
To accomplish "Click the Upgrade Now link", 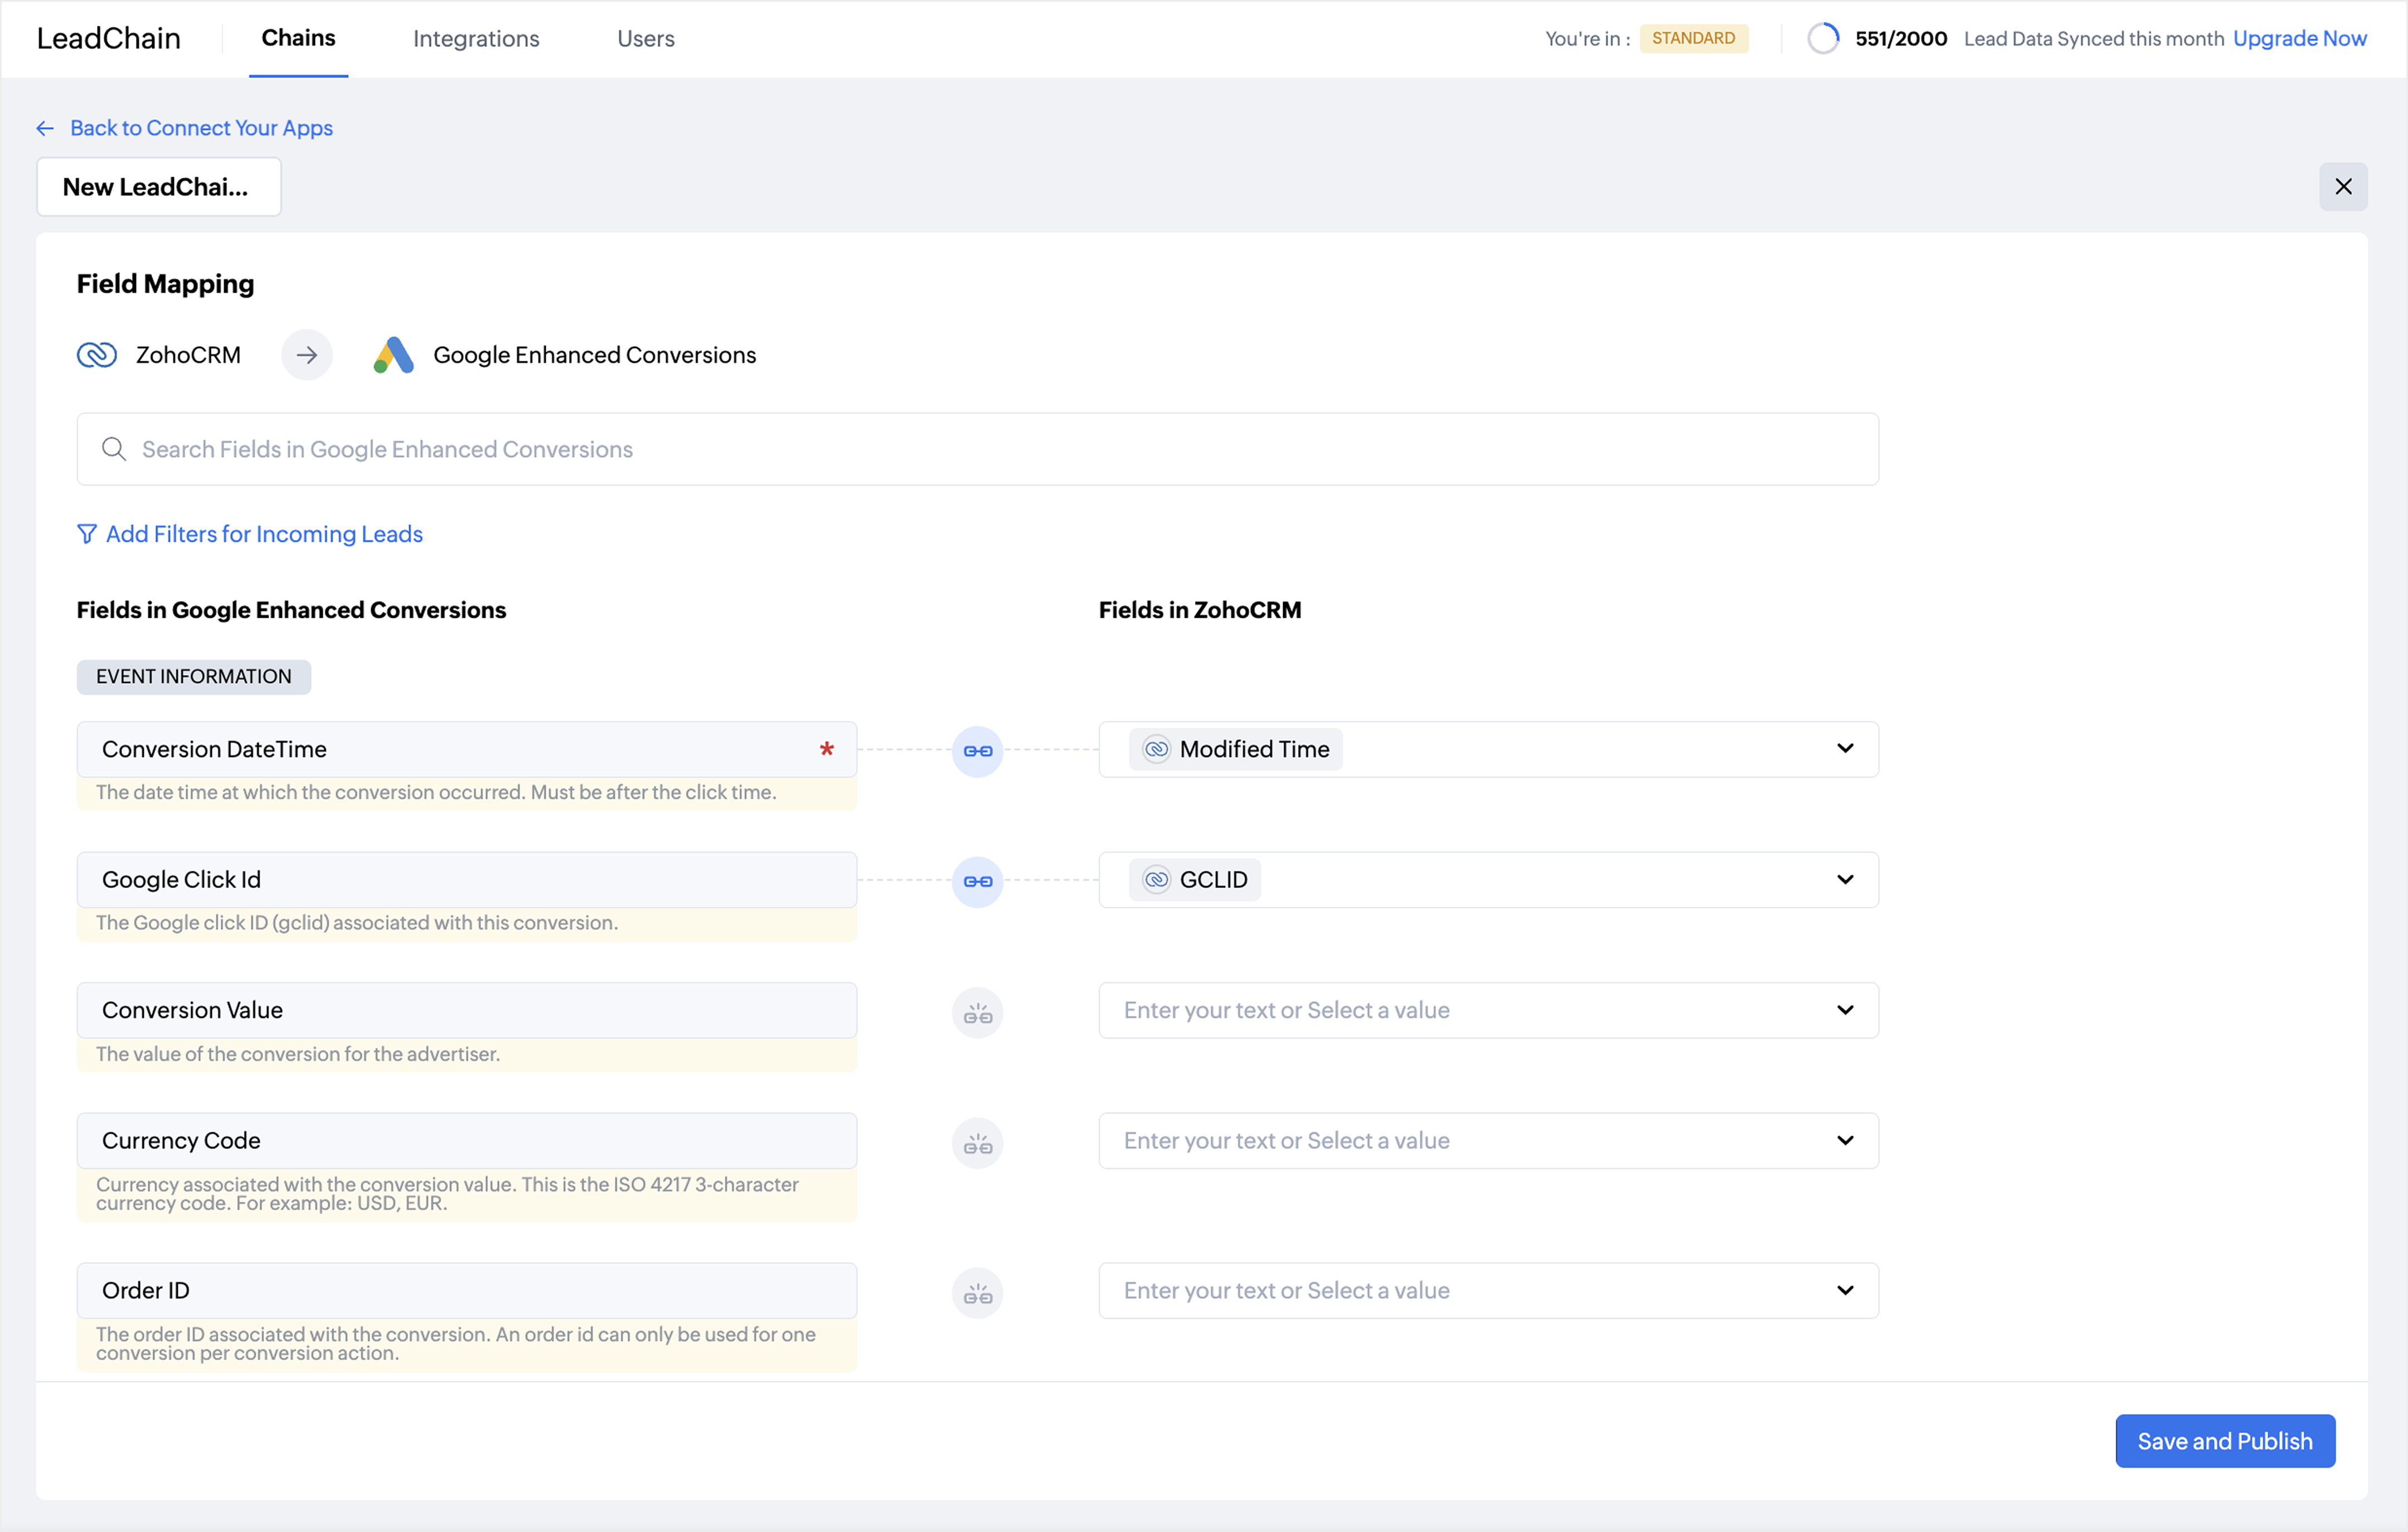I will pos(2299,39).
